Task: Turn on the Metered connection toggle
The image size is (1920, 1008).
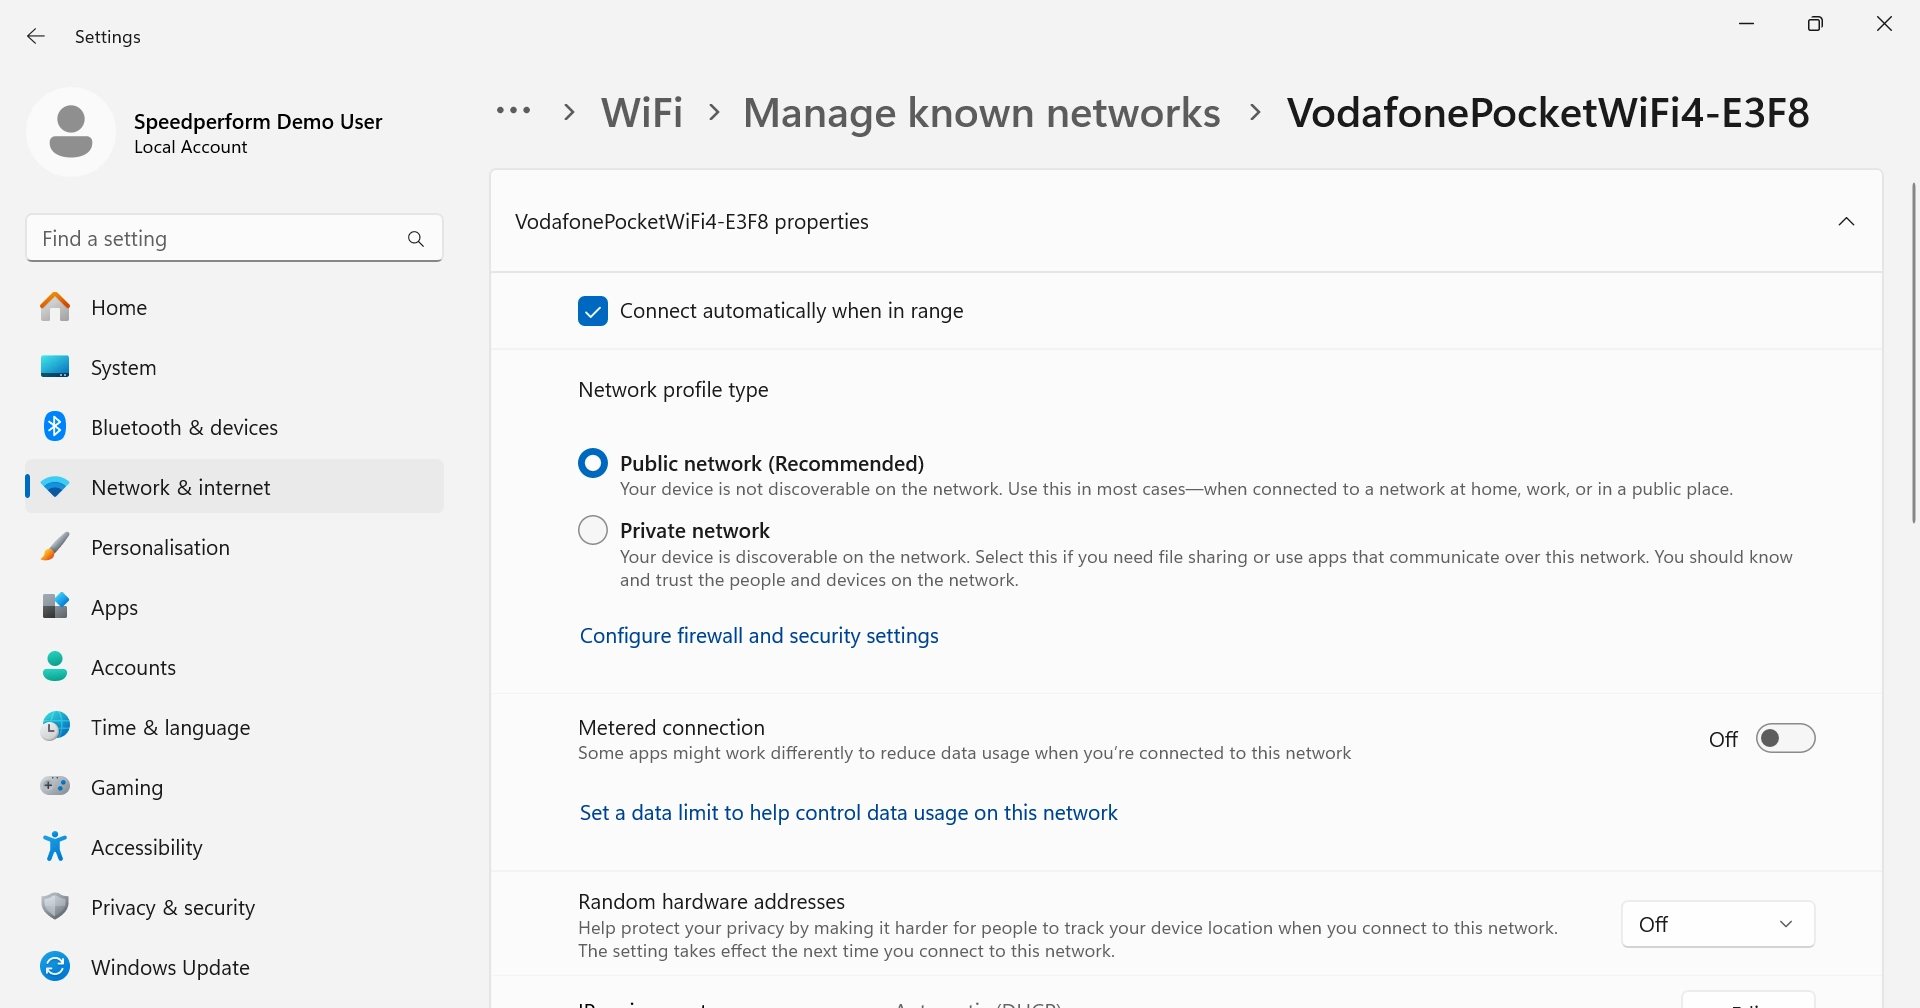Action: (1785, 739)
